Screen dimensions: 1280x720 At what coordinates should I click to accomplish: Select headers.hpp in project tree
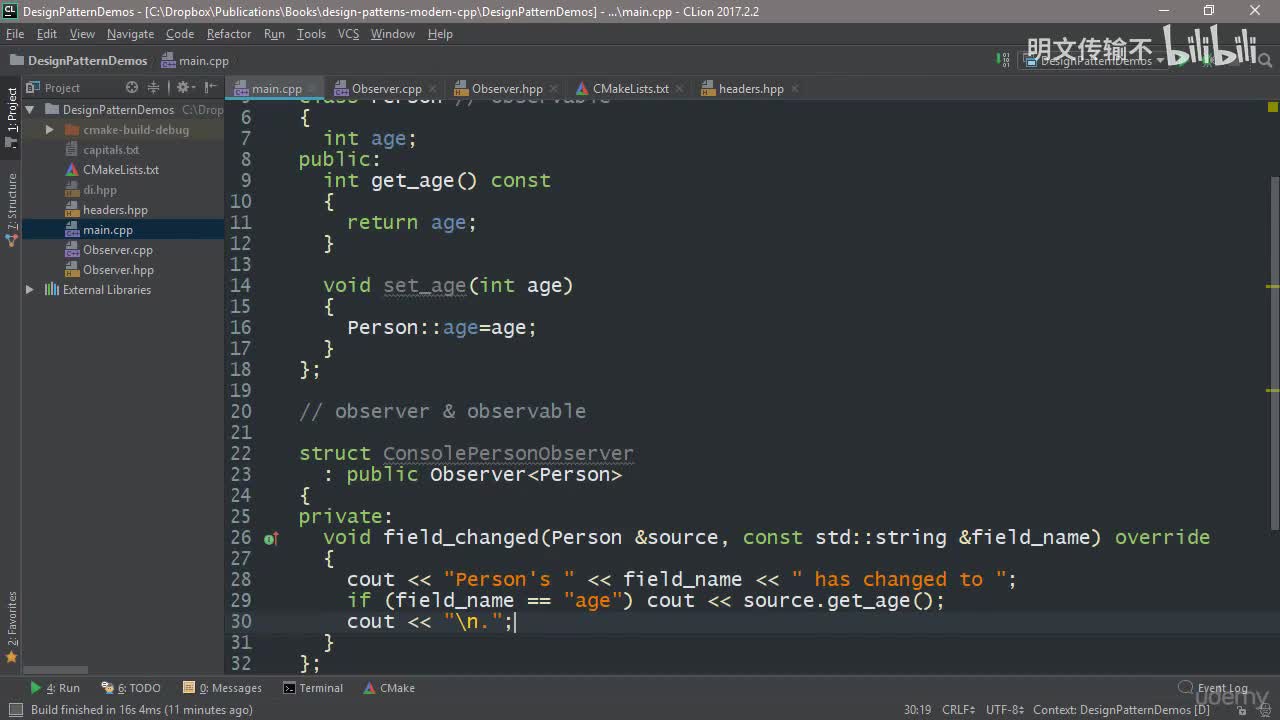point(115,210)
